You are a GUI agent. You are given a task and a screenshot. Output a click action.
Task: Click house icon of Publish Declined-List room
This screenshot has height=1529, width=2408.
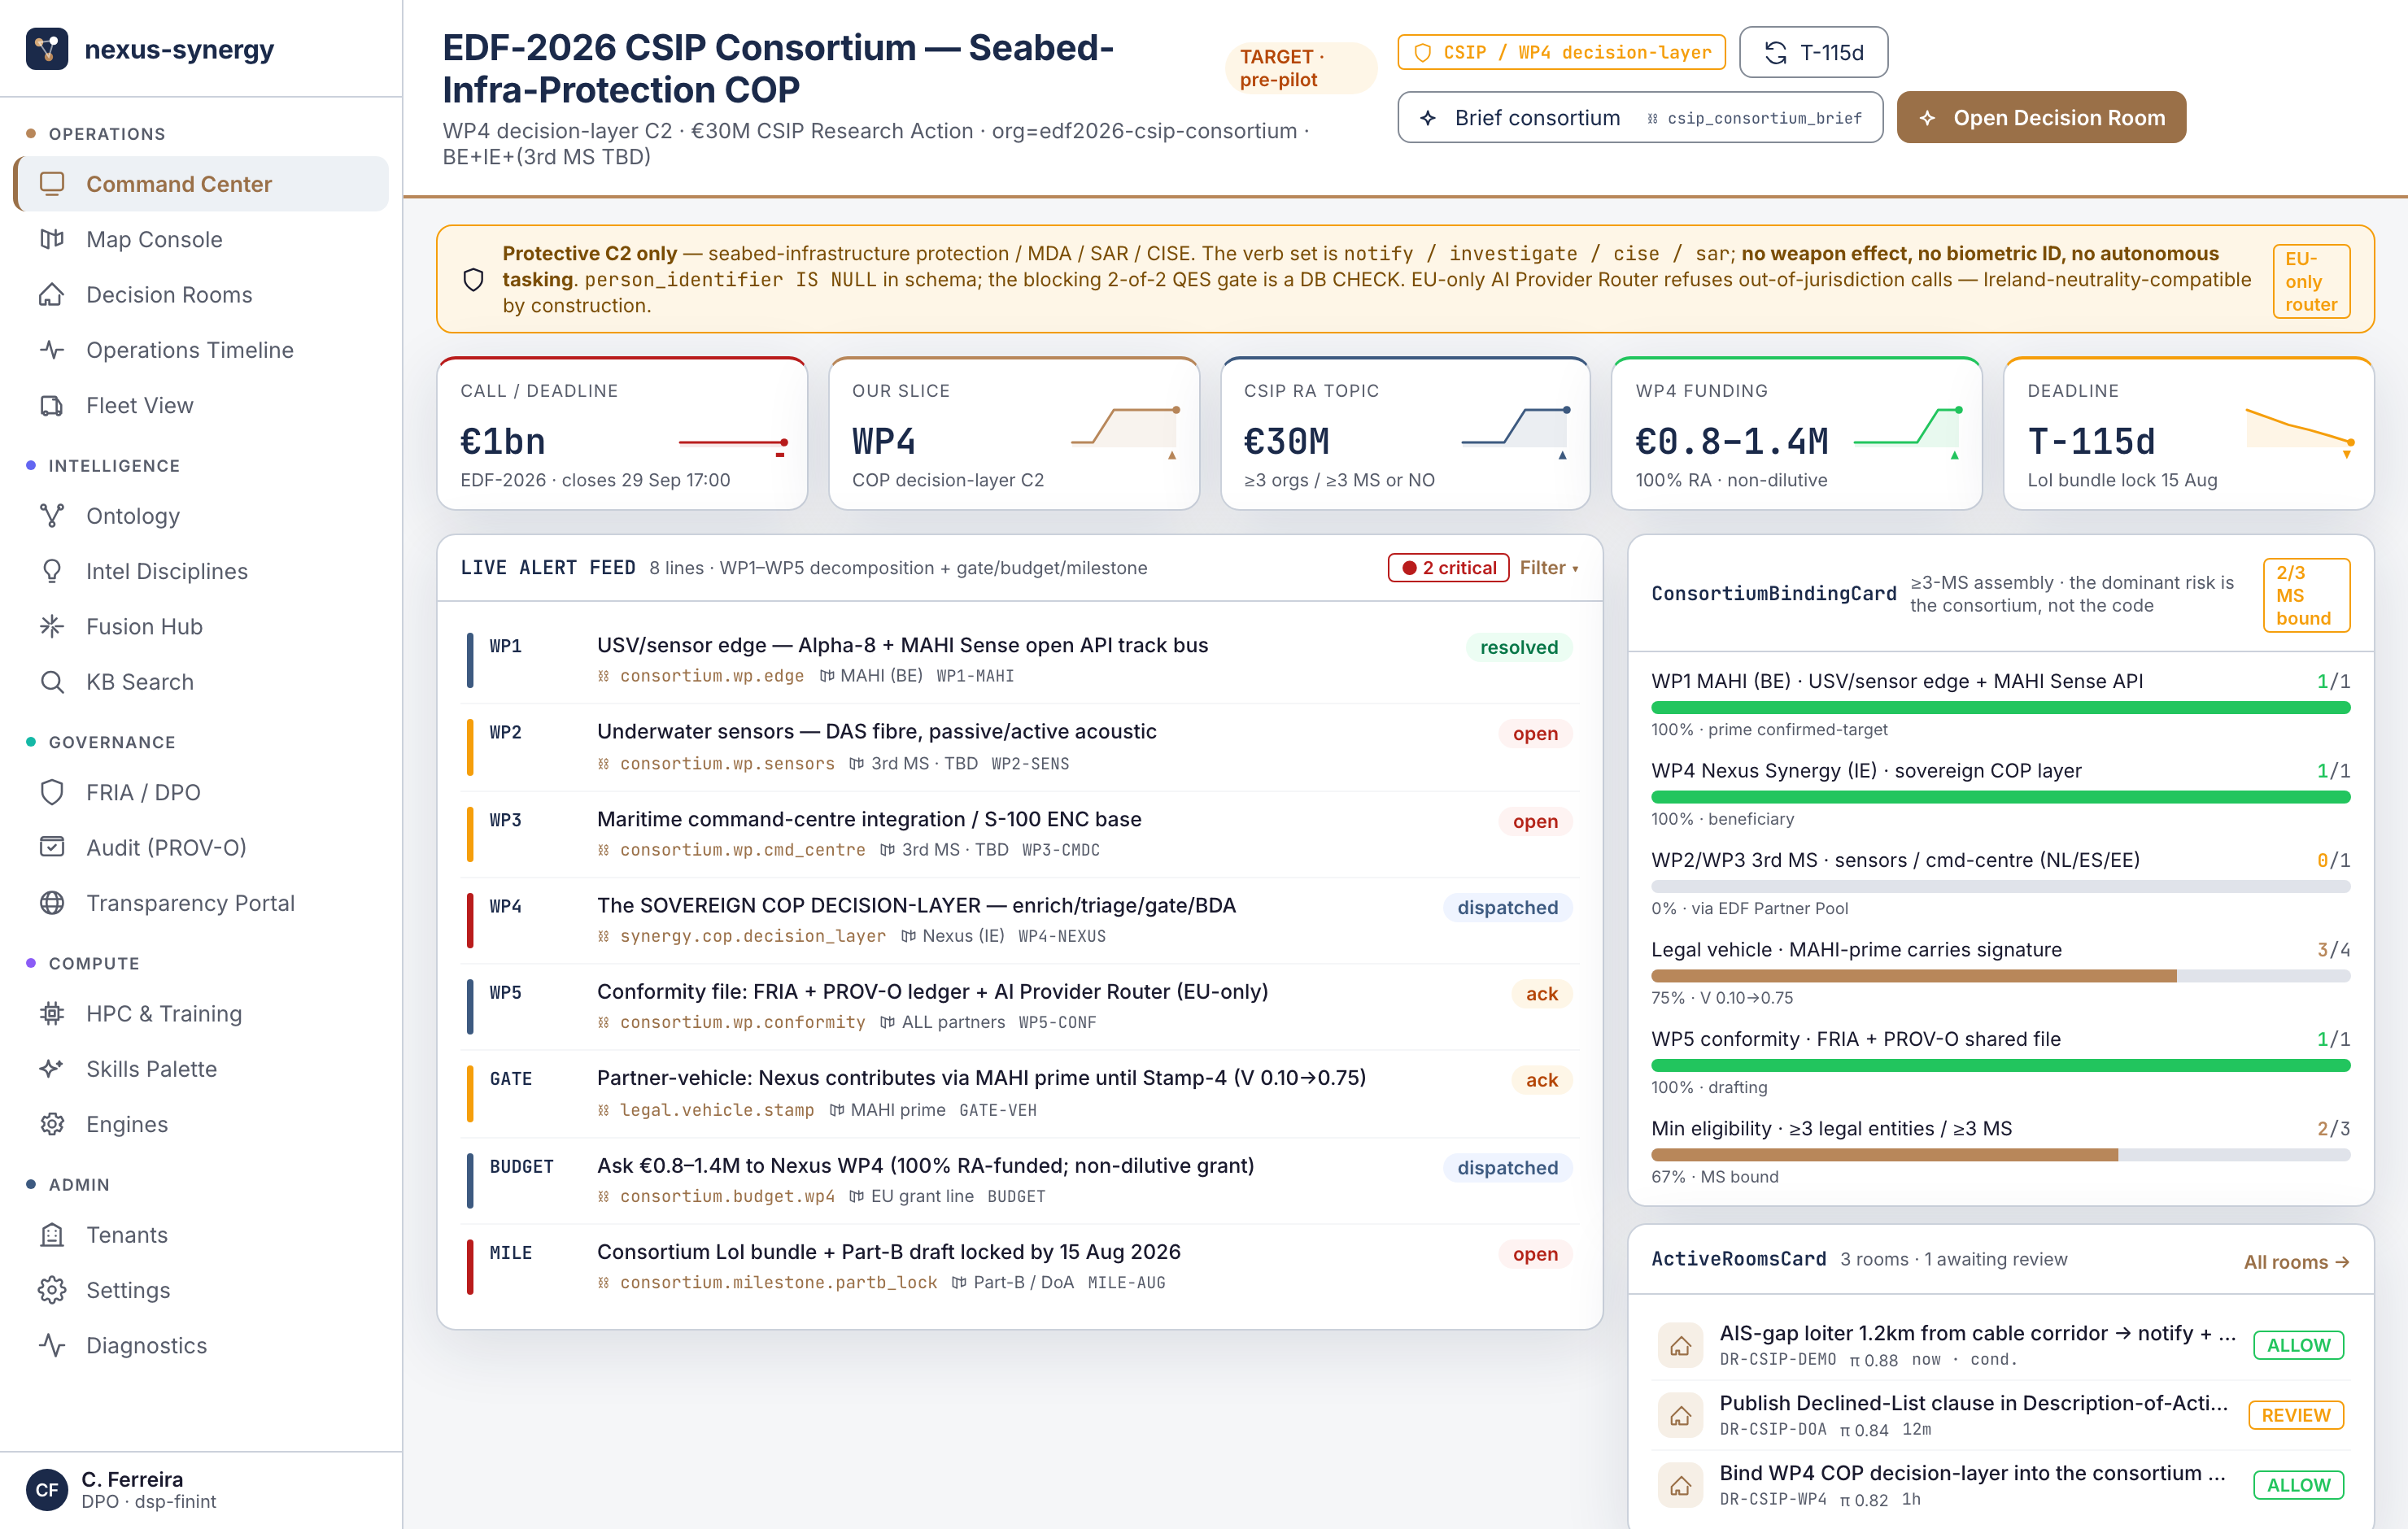(1680, 1415)
